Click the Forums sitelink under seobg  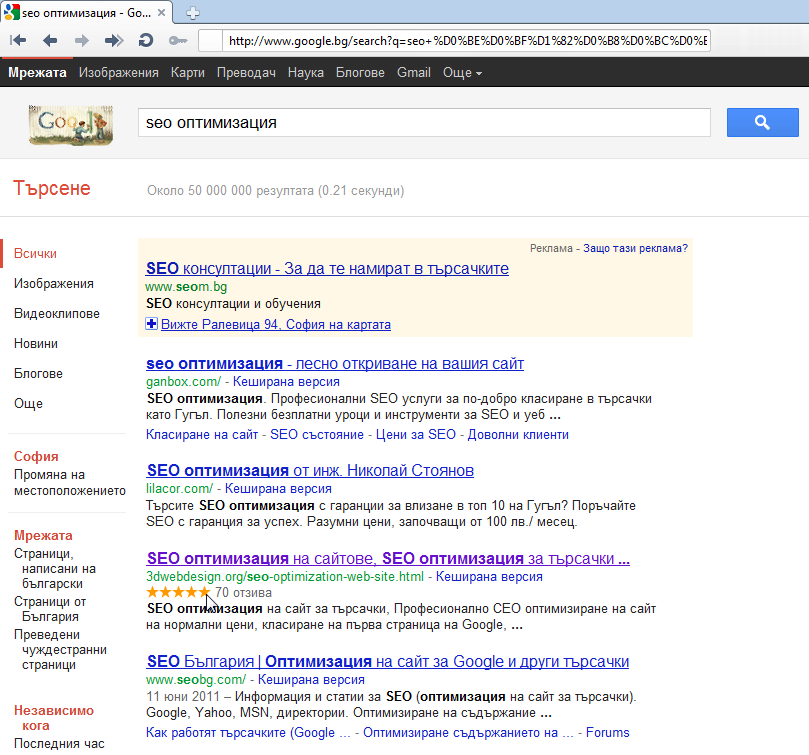(x=607, y=733)
